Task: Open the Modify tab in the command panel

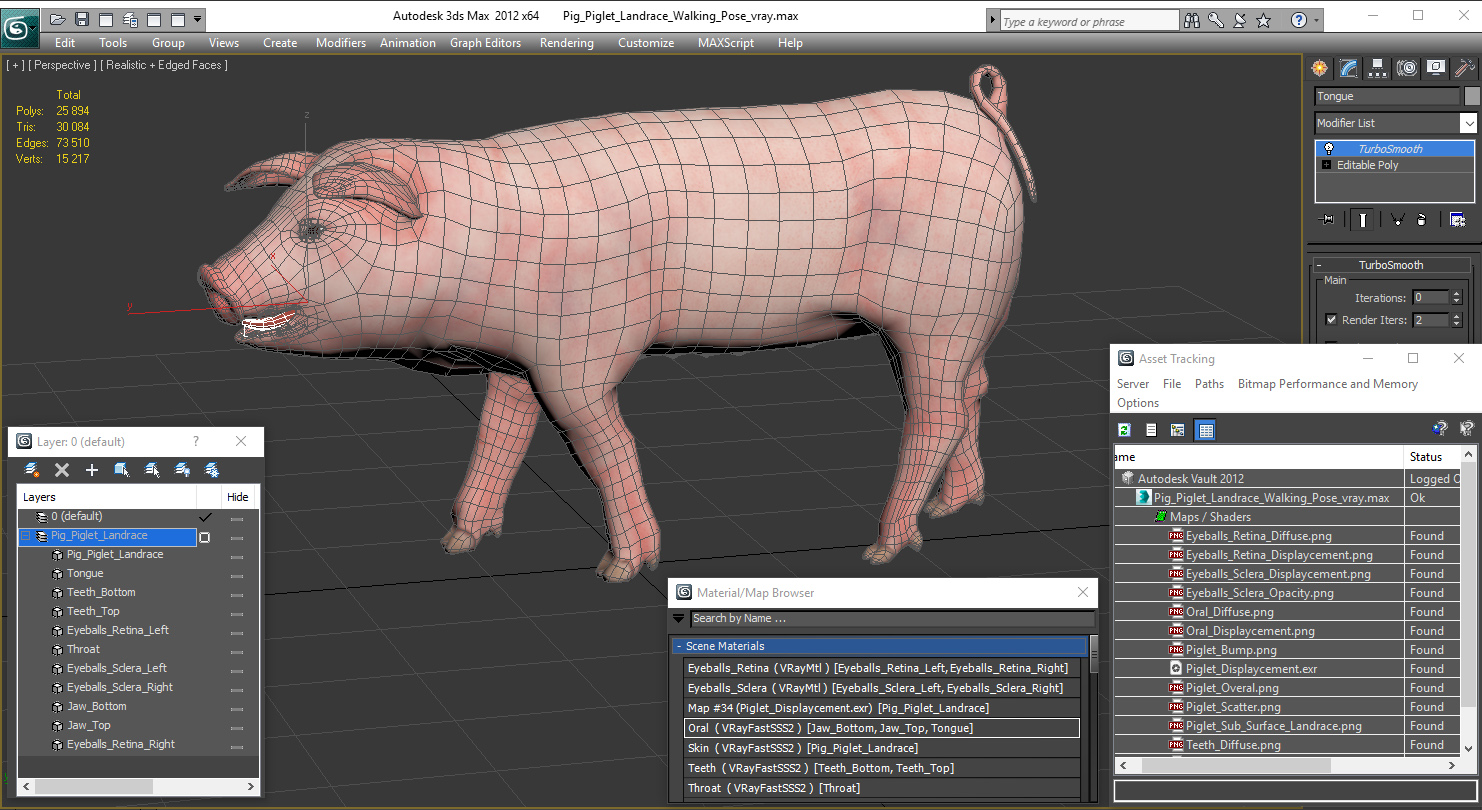Action: [1349, 68]
